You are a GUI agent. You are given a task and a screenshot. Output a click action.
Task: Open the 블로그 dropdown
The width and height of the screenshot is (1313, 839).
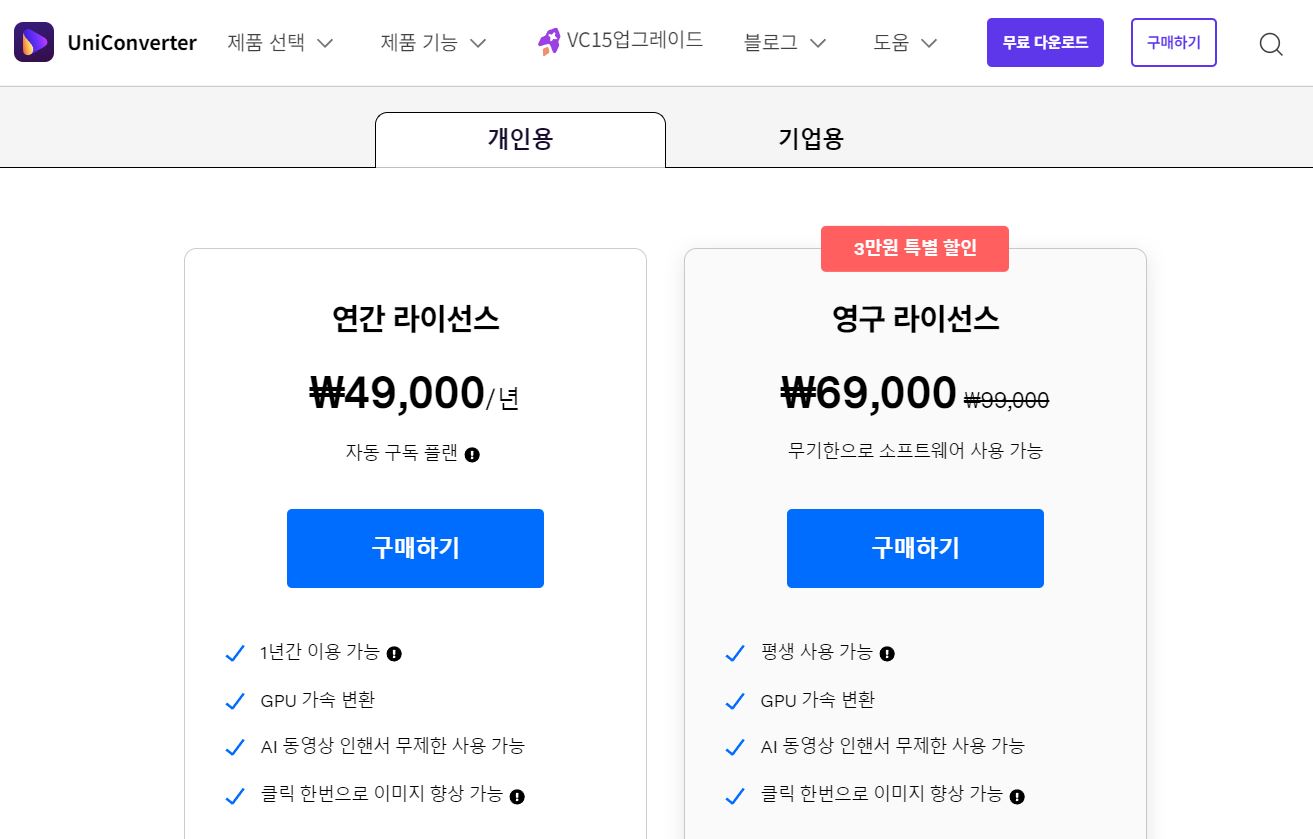pos(785,42)
